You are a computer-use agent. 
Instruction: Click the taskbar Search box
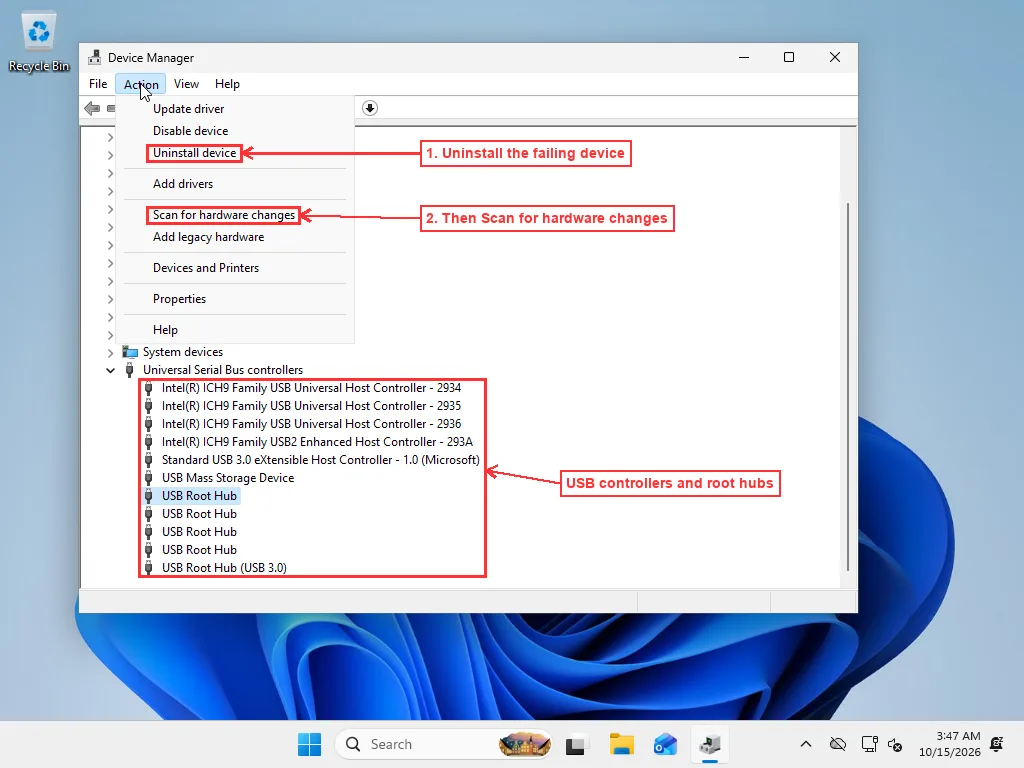click(x=444, y=744)
